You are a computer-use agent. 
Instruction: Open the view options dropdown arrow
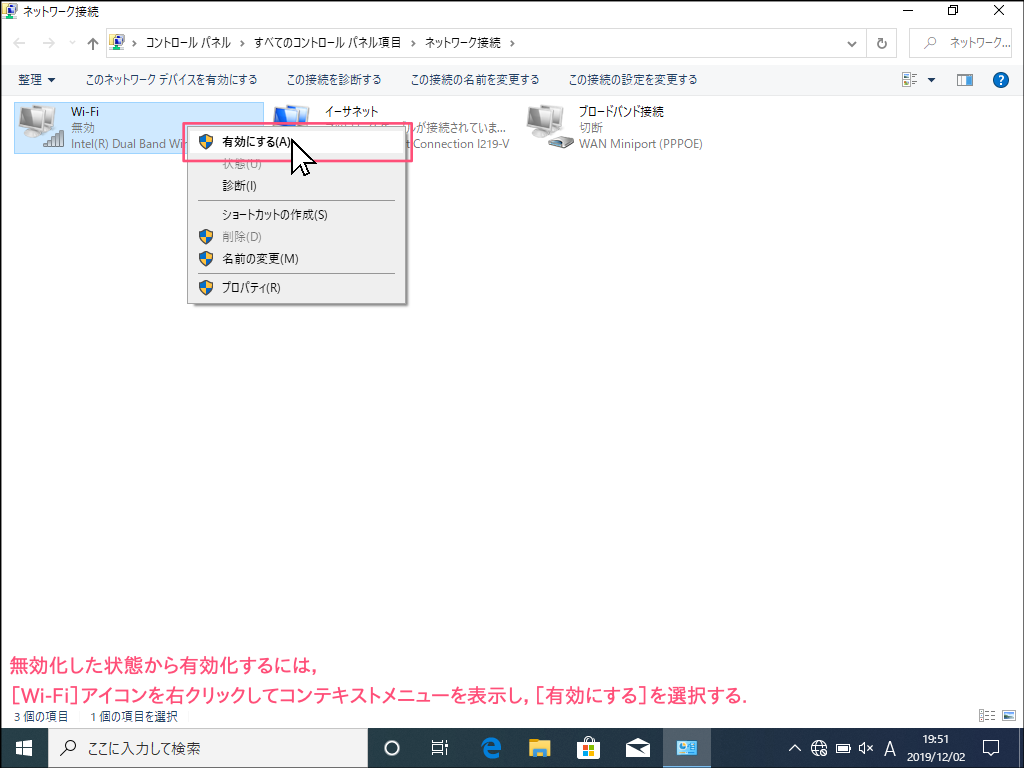(x=931, y=80)
